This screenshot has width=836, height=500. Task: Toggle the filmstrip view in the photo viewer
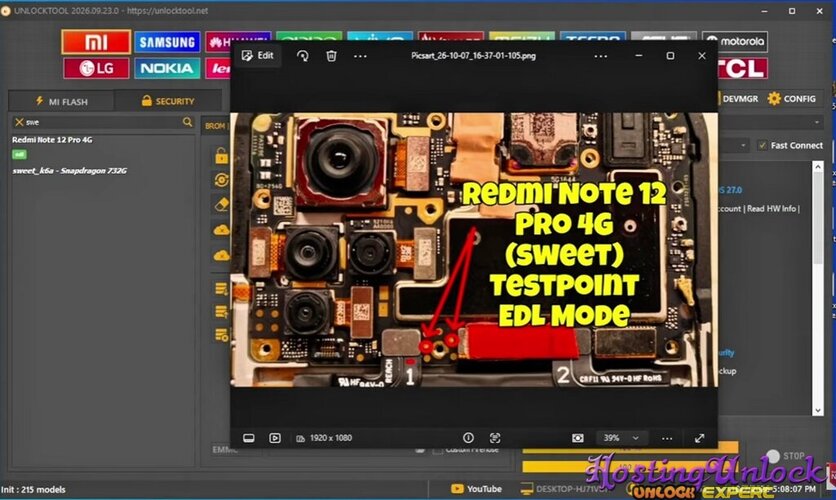point(248,438)
